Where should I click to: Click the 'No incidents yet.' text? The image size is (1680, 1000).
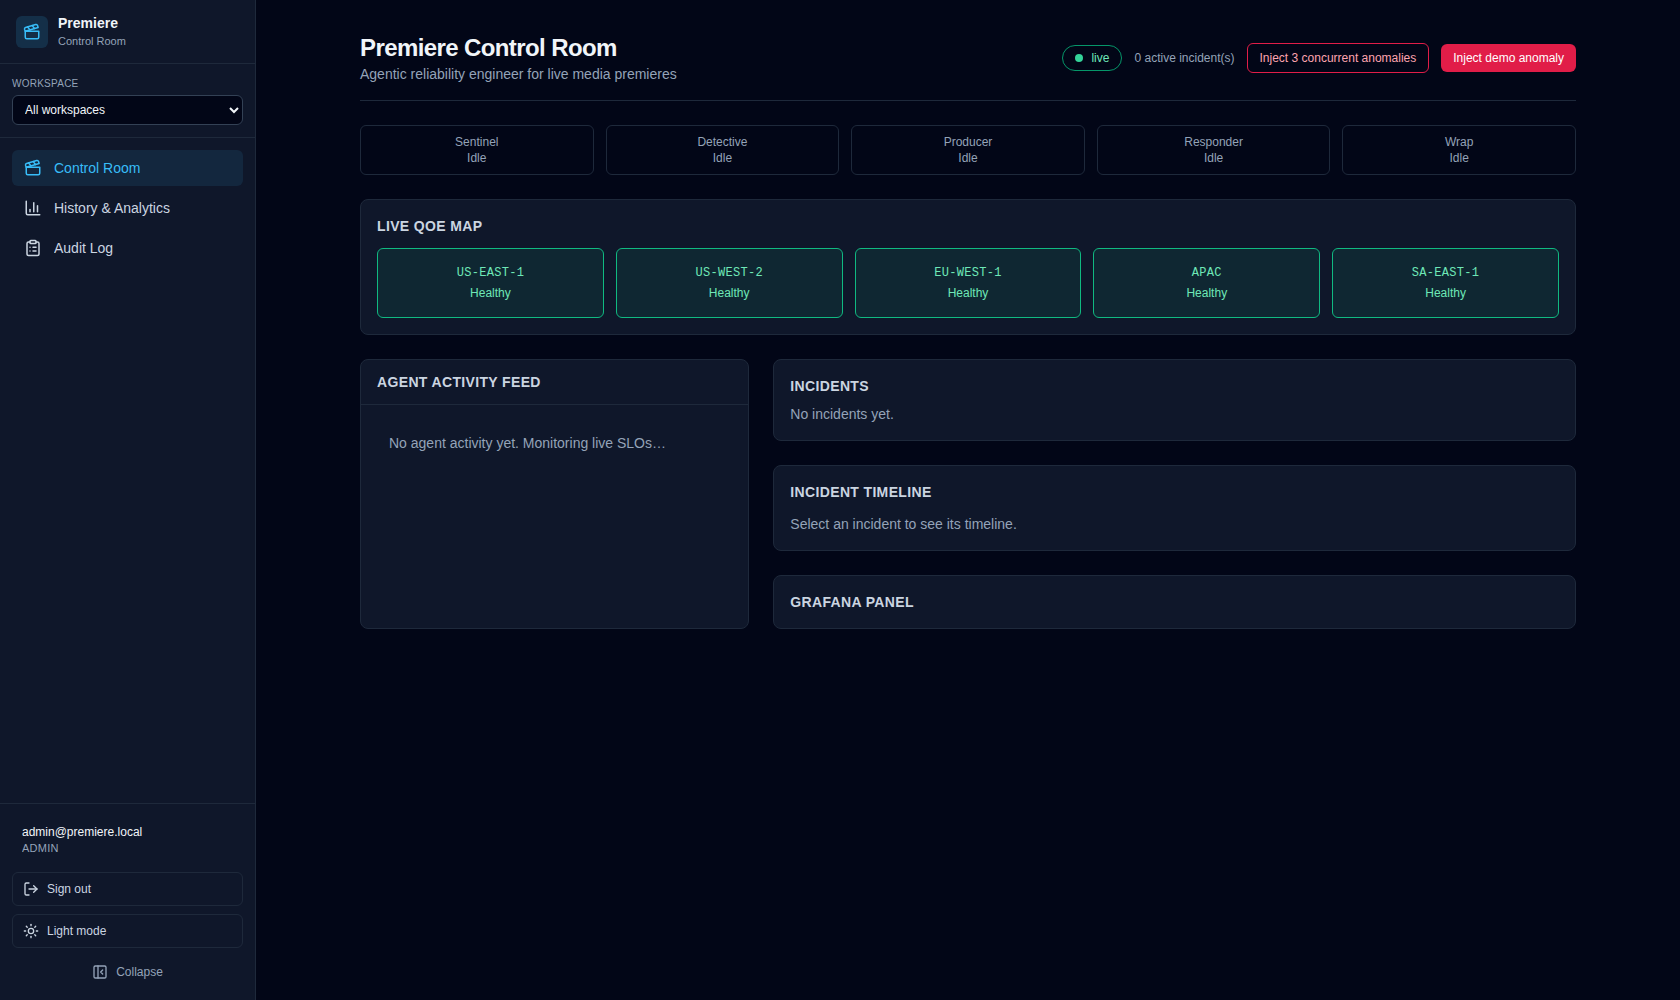[x=842, y=414]
